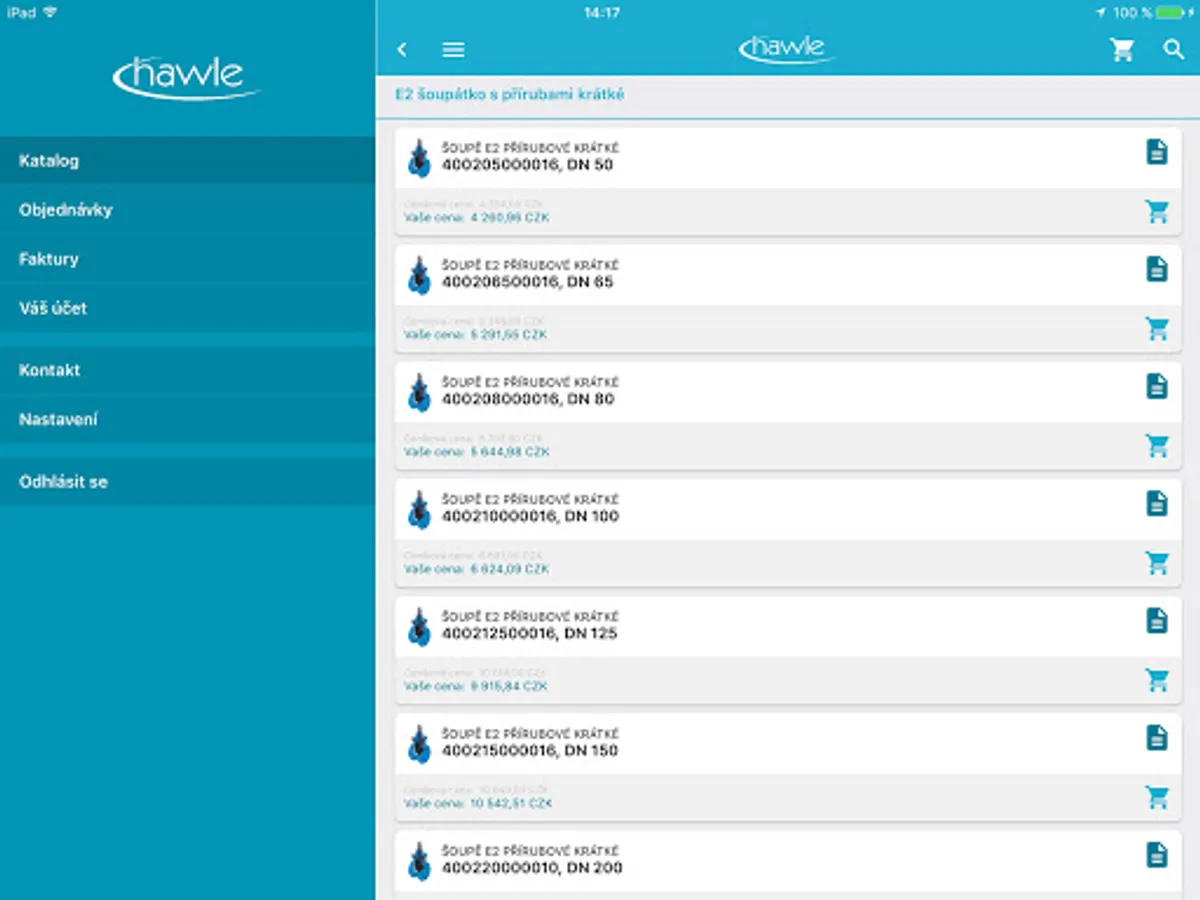Open document icon for DN 200 item

[1157, 855]
